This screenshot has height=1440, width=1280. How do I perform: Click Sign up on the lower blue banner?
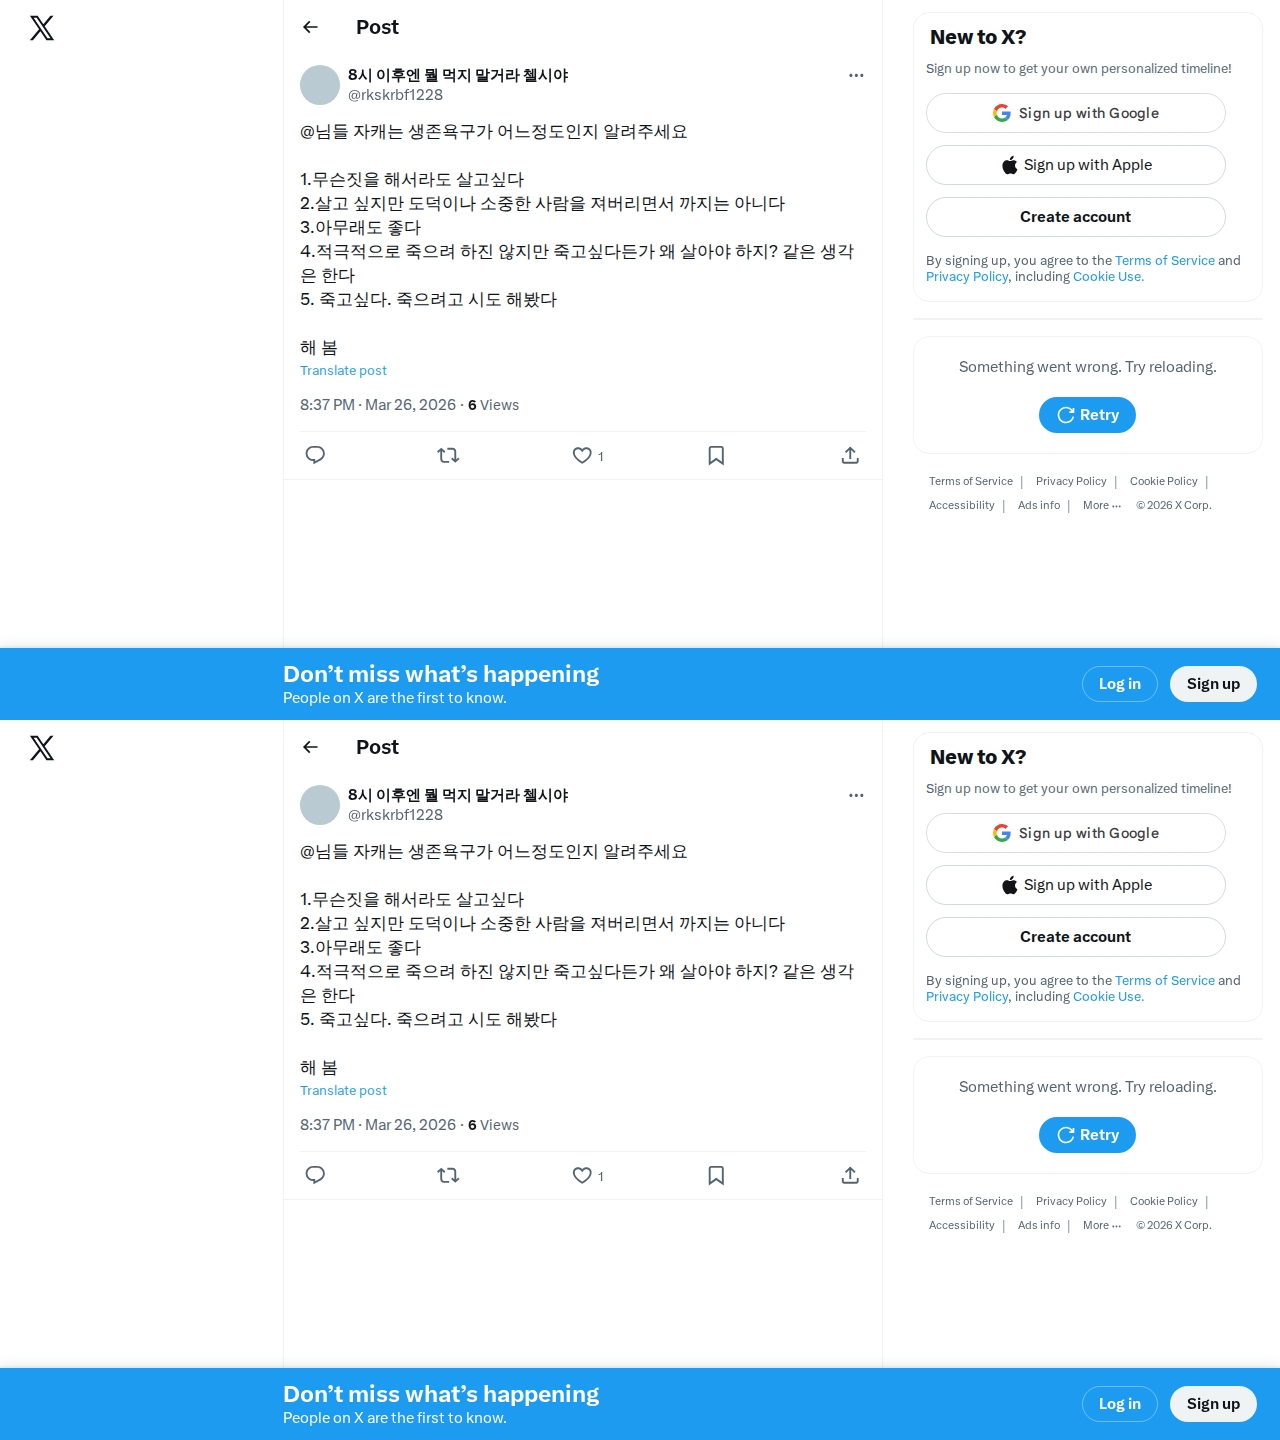[1213, 1404]
